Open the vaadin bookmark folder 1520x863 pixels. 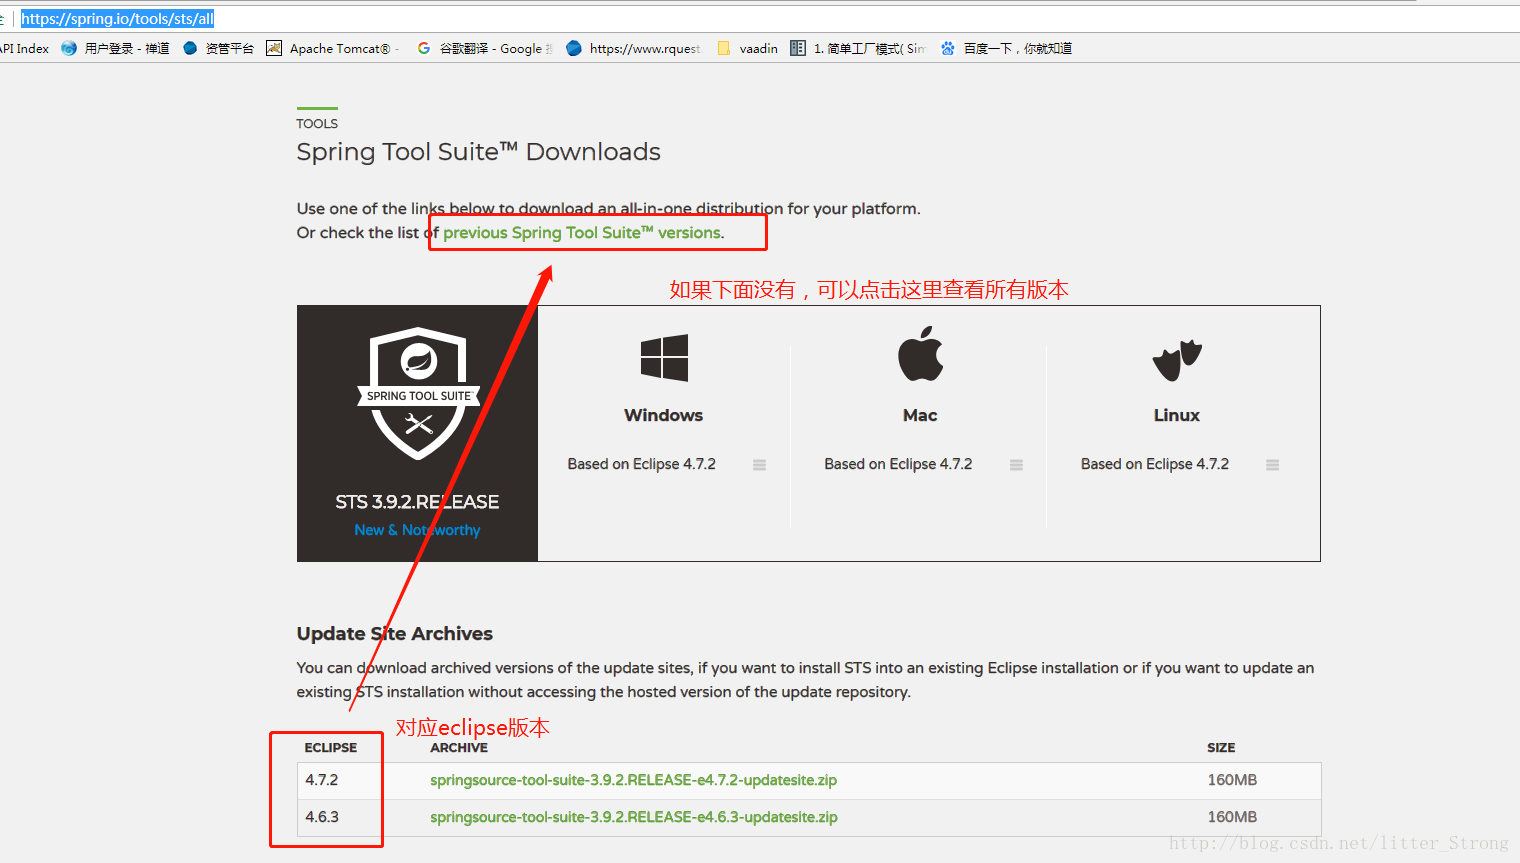pos(748,48)
